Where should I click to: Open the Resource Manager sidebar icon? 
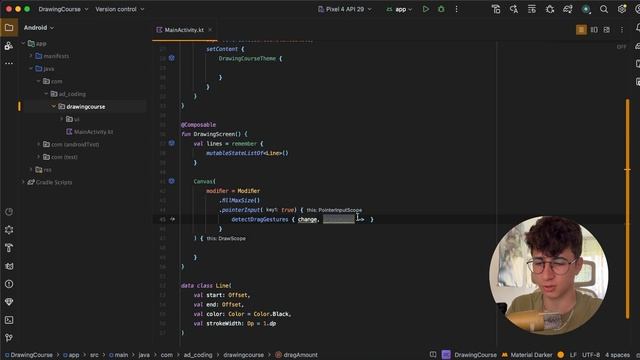point(9,46)
